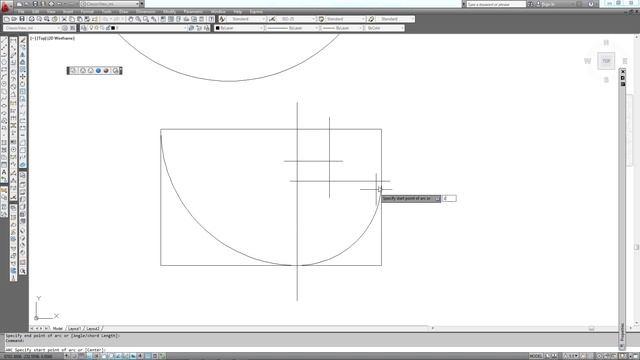Viewport: 640px width, 360px height.
Task: Click the command line input area
Action: pyautogui.click(x=310, y=350)
